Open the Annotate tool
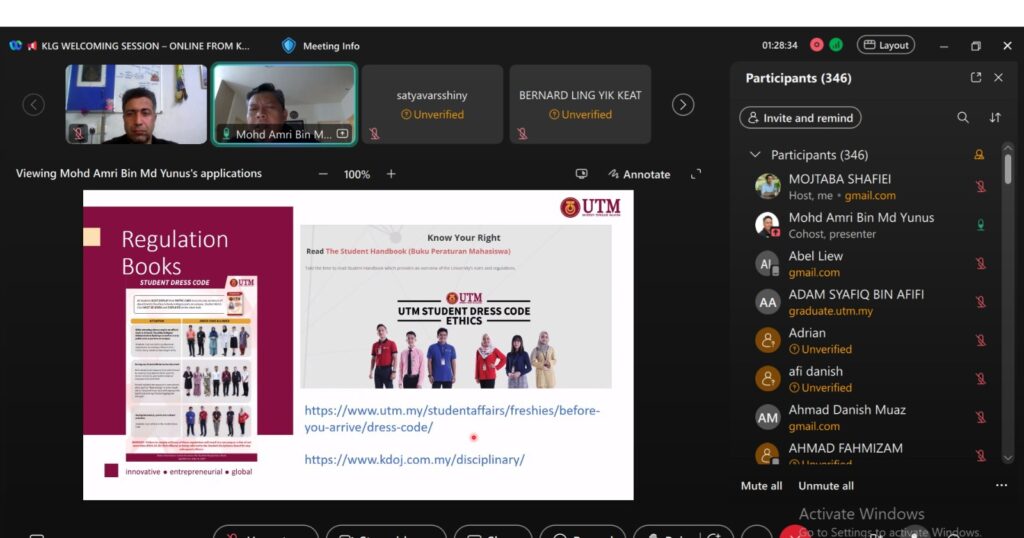Viewport: 1024px width, 538px height. (x=638, y=174)
